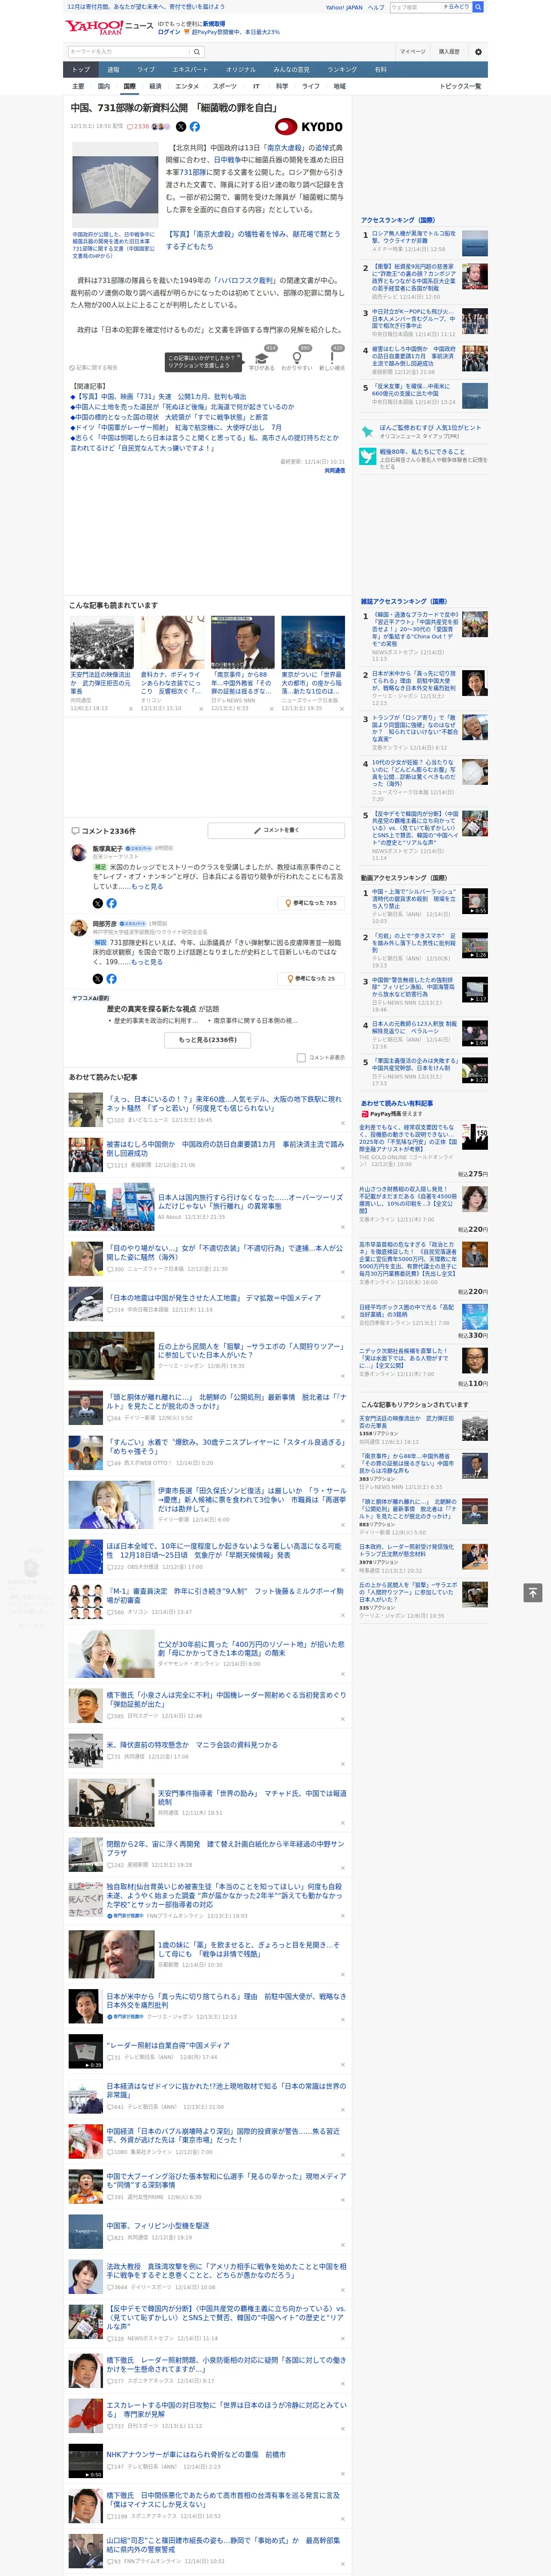
Task: Click the KYODO logo
Action: 309,127
